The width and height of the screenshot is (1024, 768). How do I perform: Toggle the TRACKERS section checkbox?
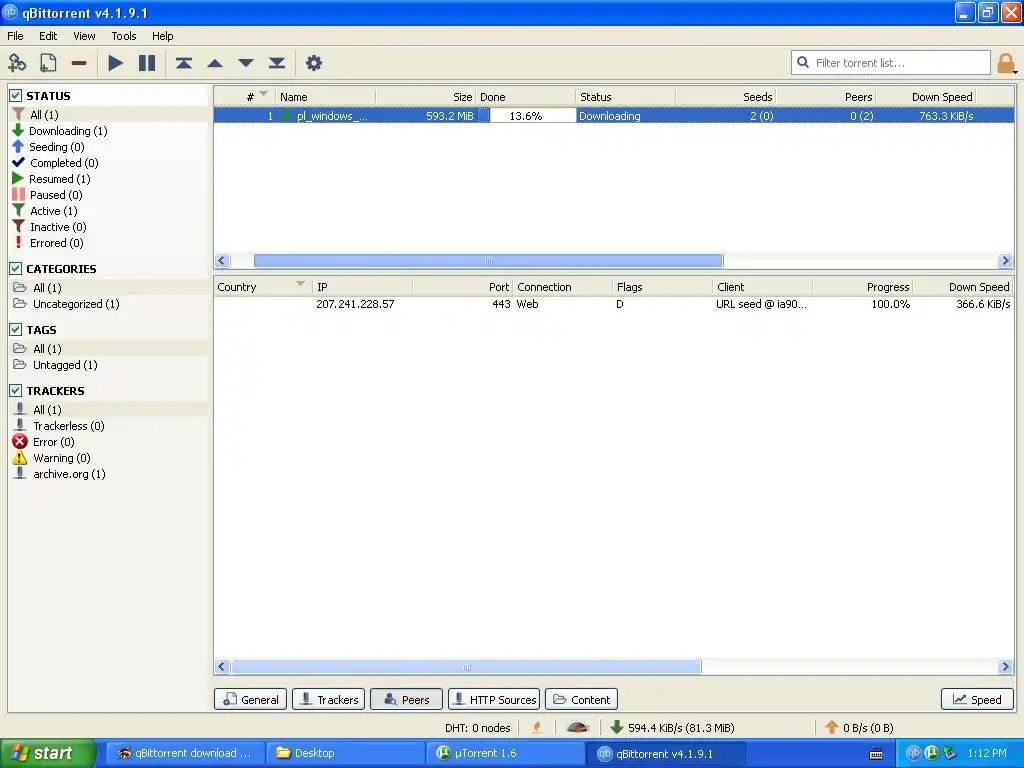[16, 391]
